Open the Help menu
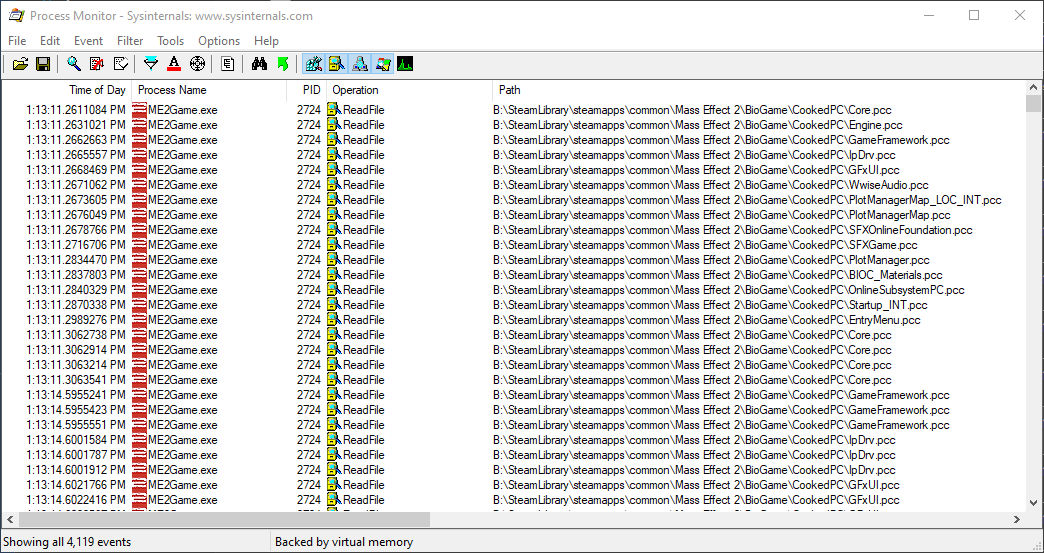The height and width of the screenshot is (553, 1044). click(266, 41)
